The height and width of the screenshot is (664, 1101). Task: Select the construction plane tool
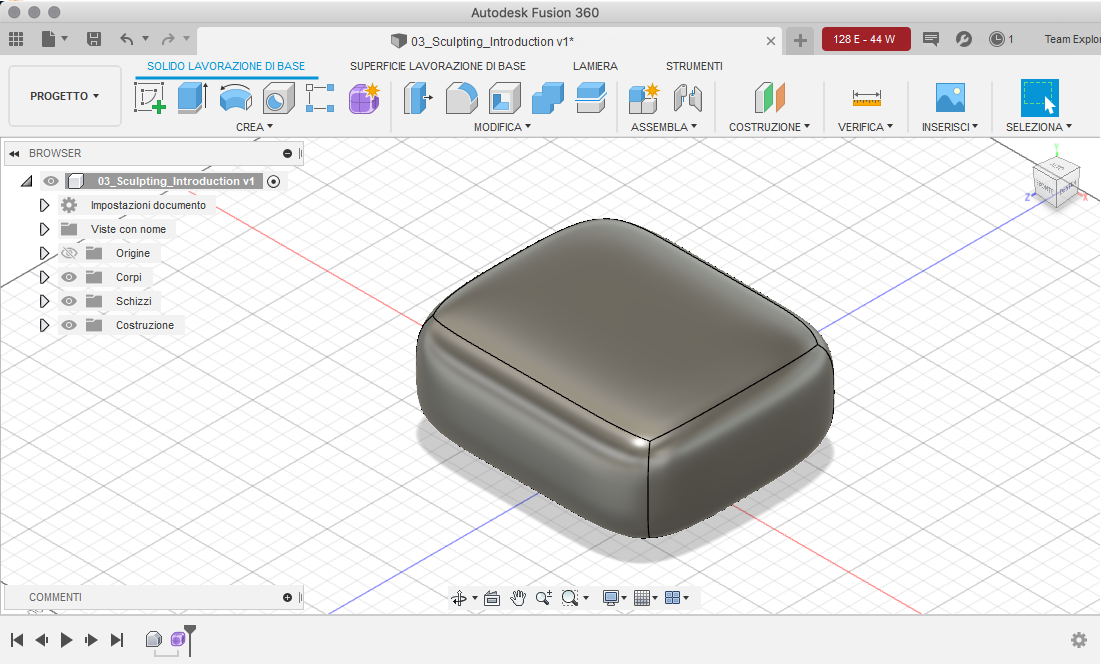(770, 98)
